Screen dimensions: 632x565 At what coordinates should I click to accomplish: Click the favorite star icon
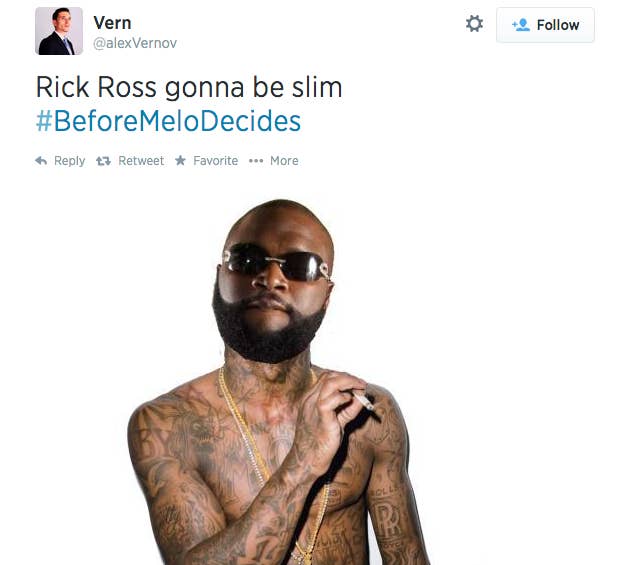click(181, 160)
